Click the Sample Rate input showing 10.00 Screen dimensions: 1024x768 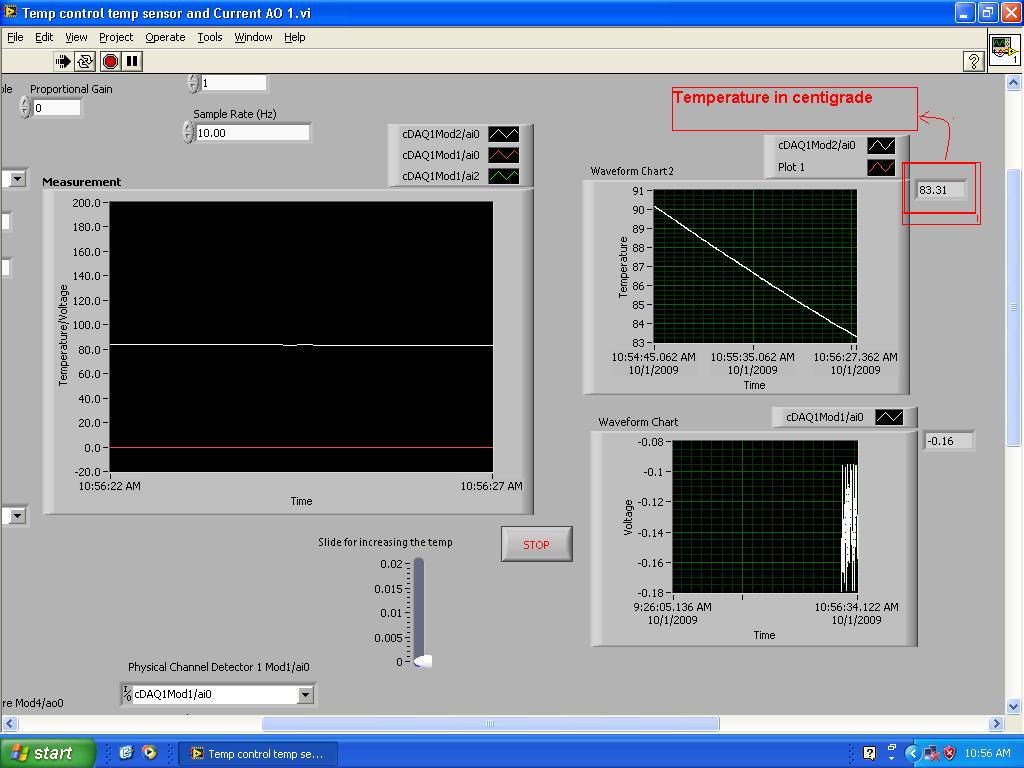pos(253,133)
